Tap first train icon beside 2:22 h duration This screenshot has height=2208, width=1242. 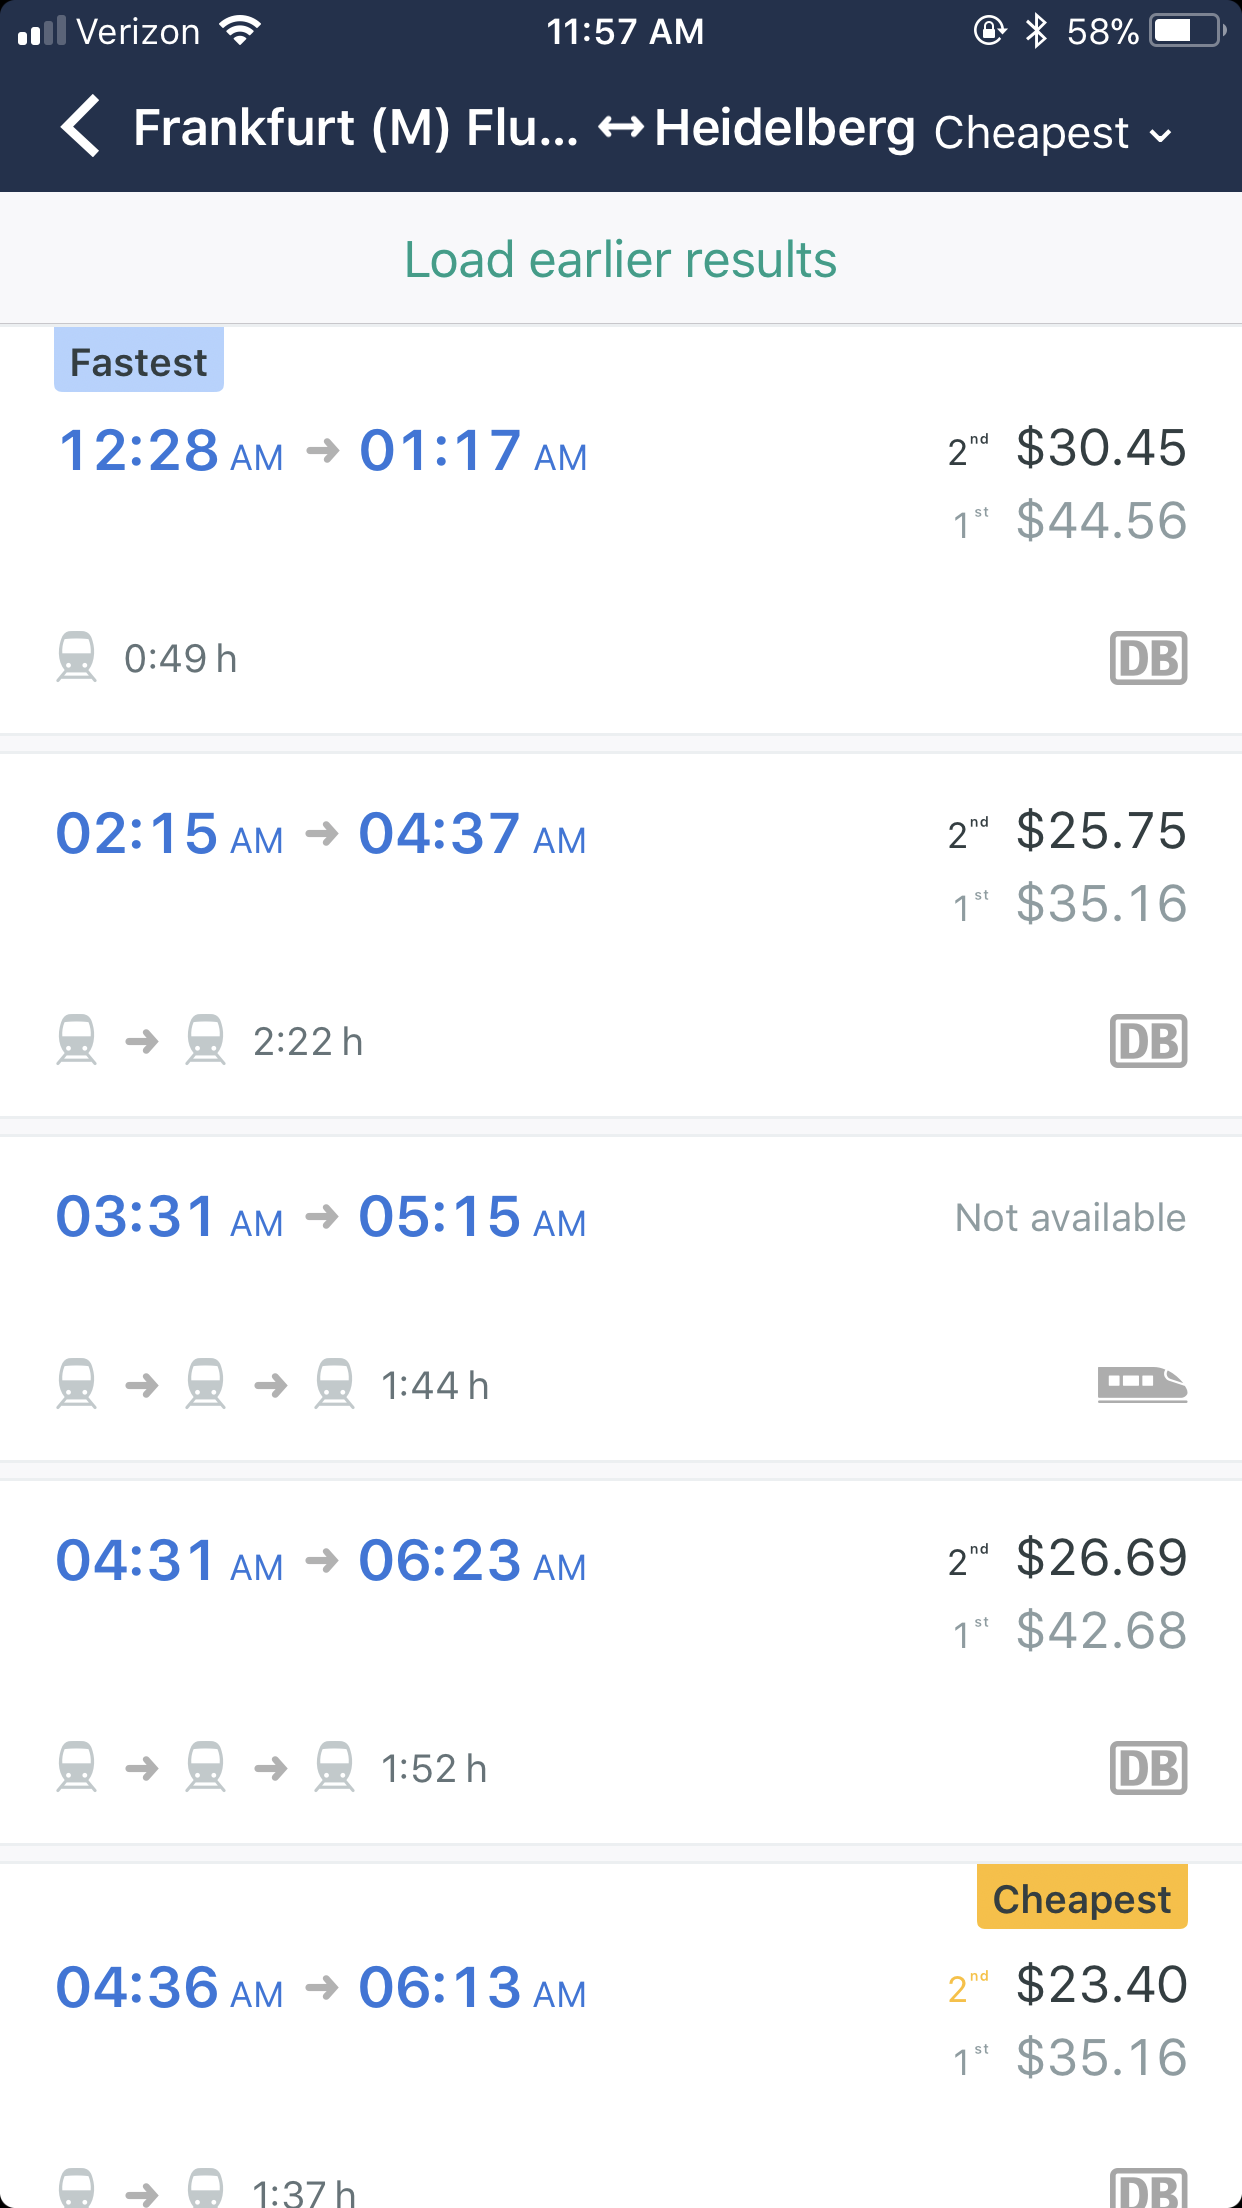pyautogui.click(x=77, y=1040)
